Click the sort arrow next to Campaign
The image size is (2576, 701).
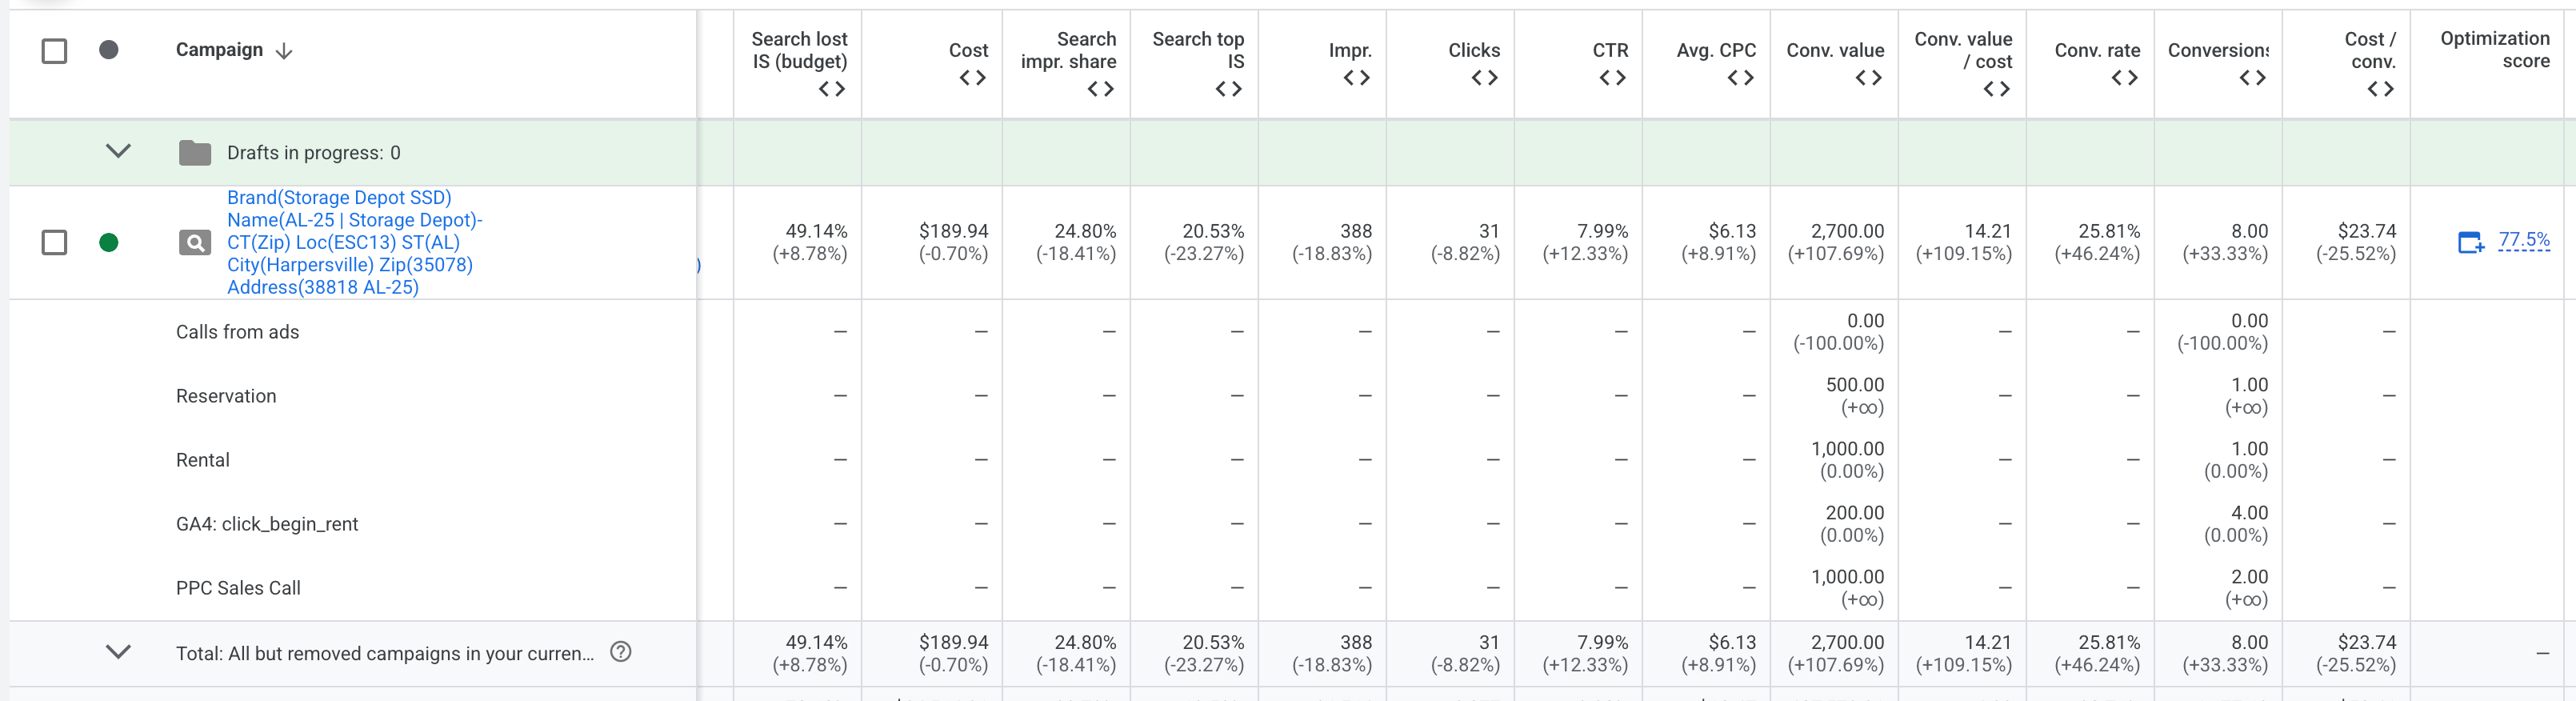point(284,51)
